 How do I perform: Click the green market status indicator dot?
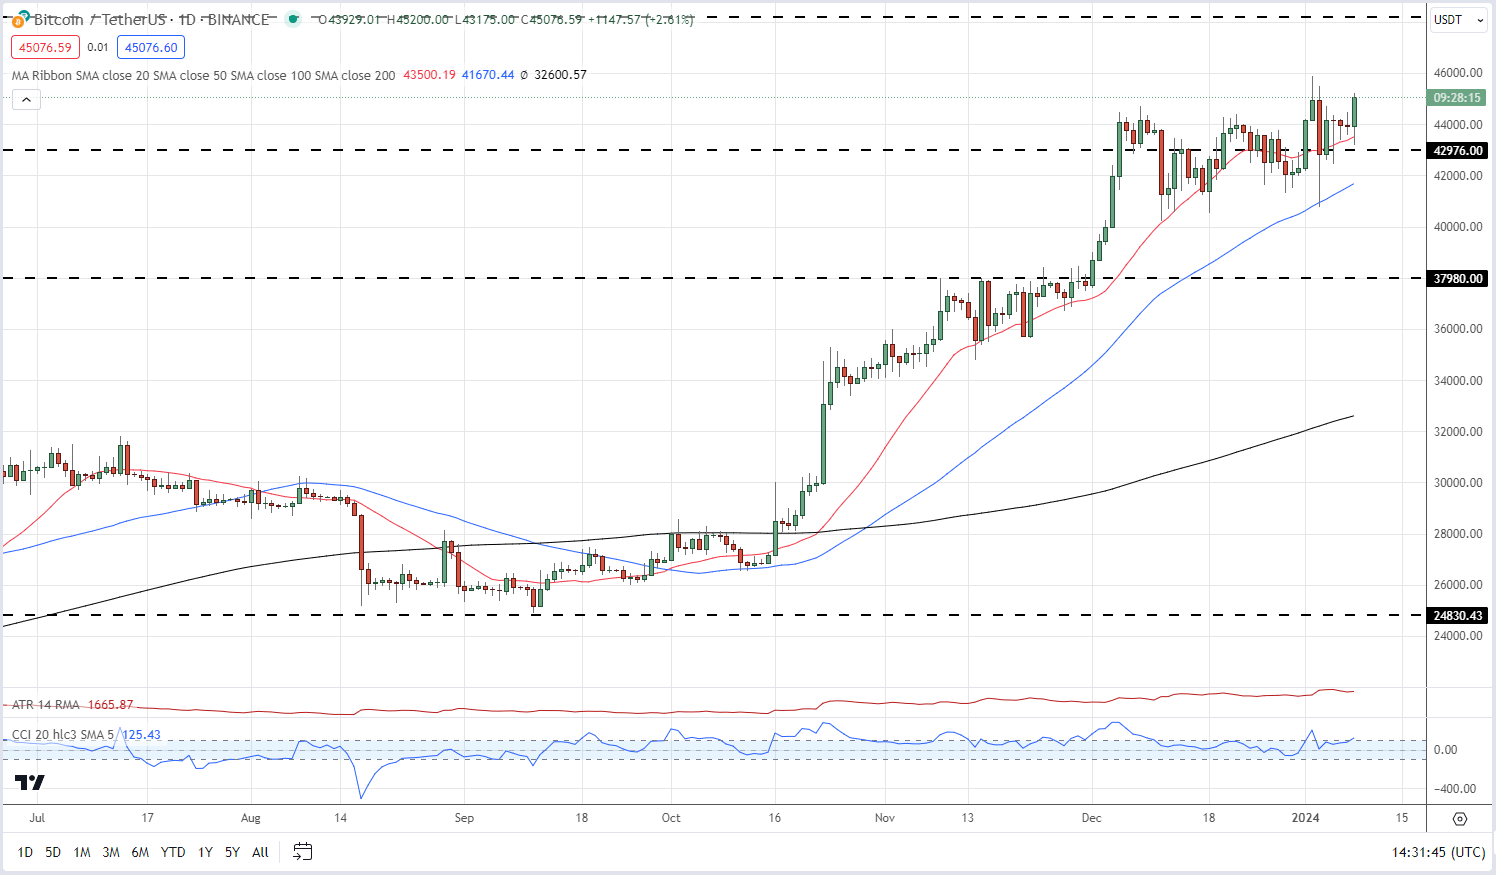[292, 19]
